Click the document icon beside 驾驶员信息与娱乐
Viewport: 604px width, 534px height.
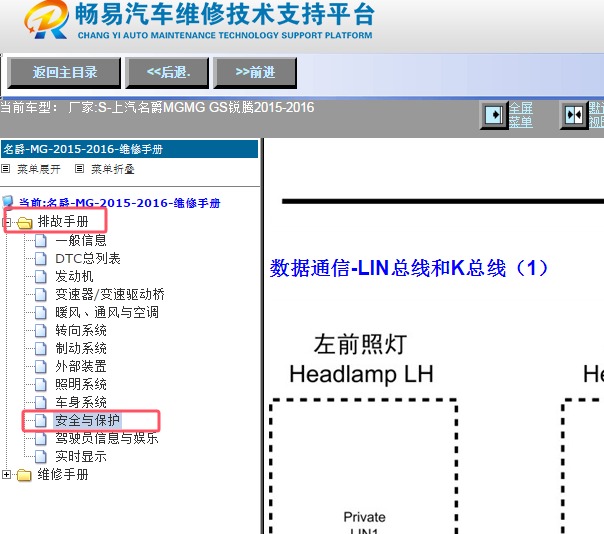40,439
